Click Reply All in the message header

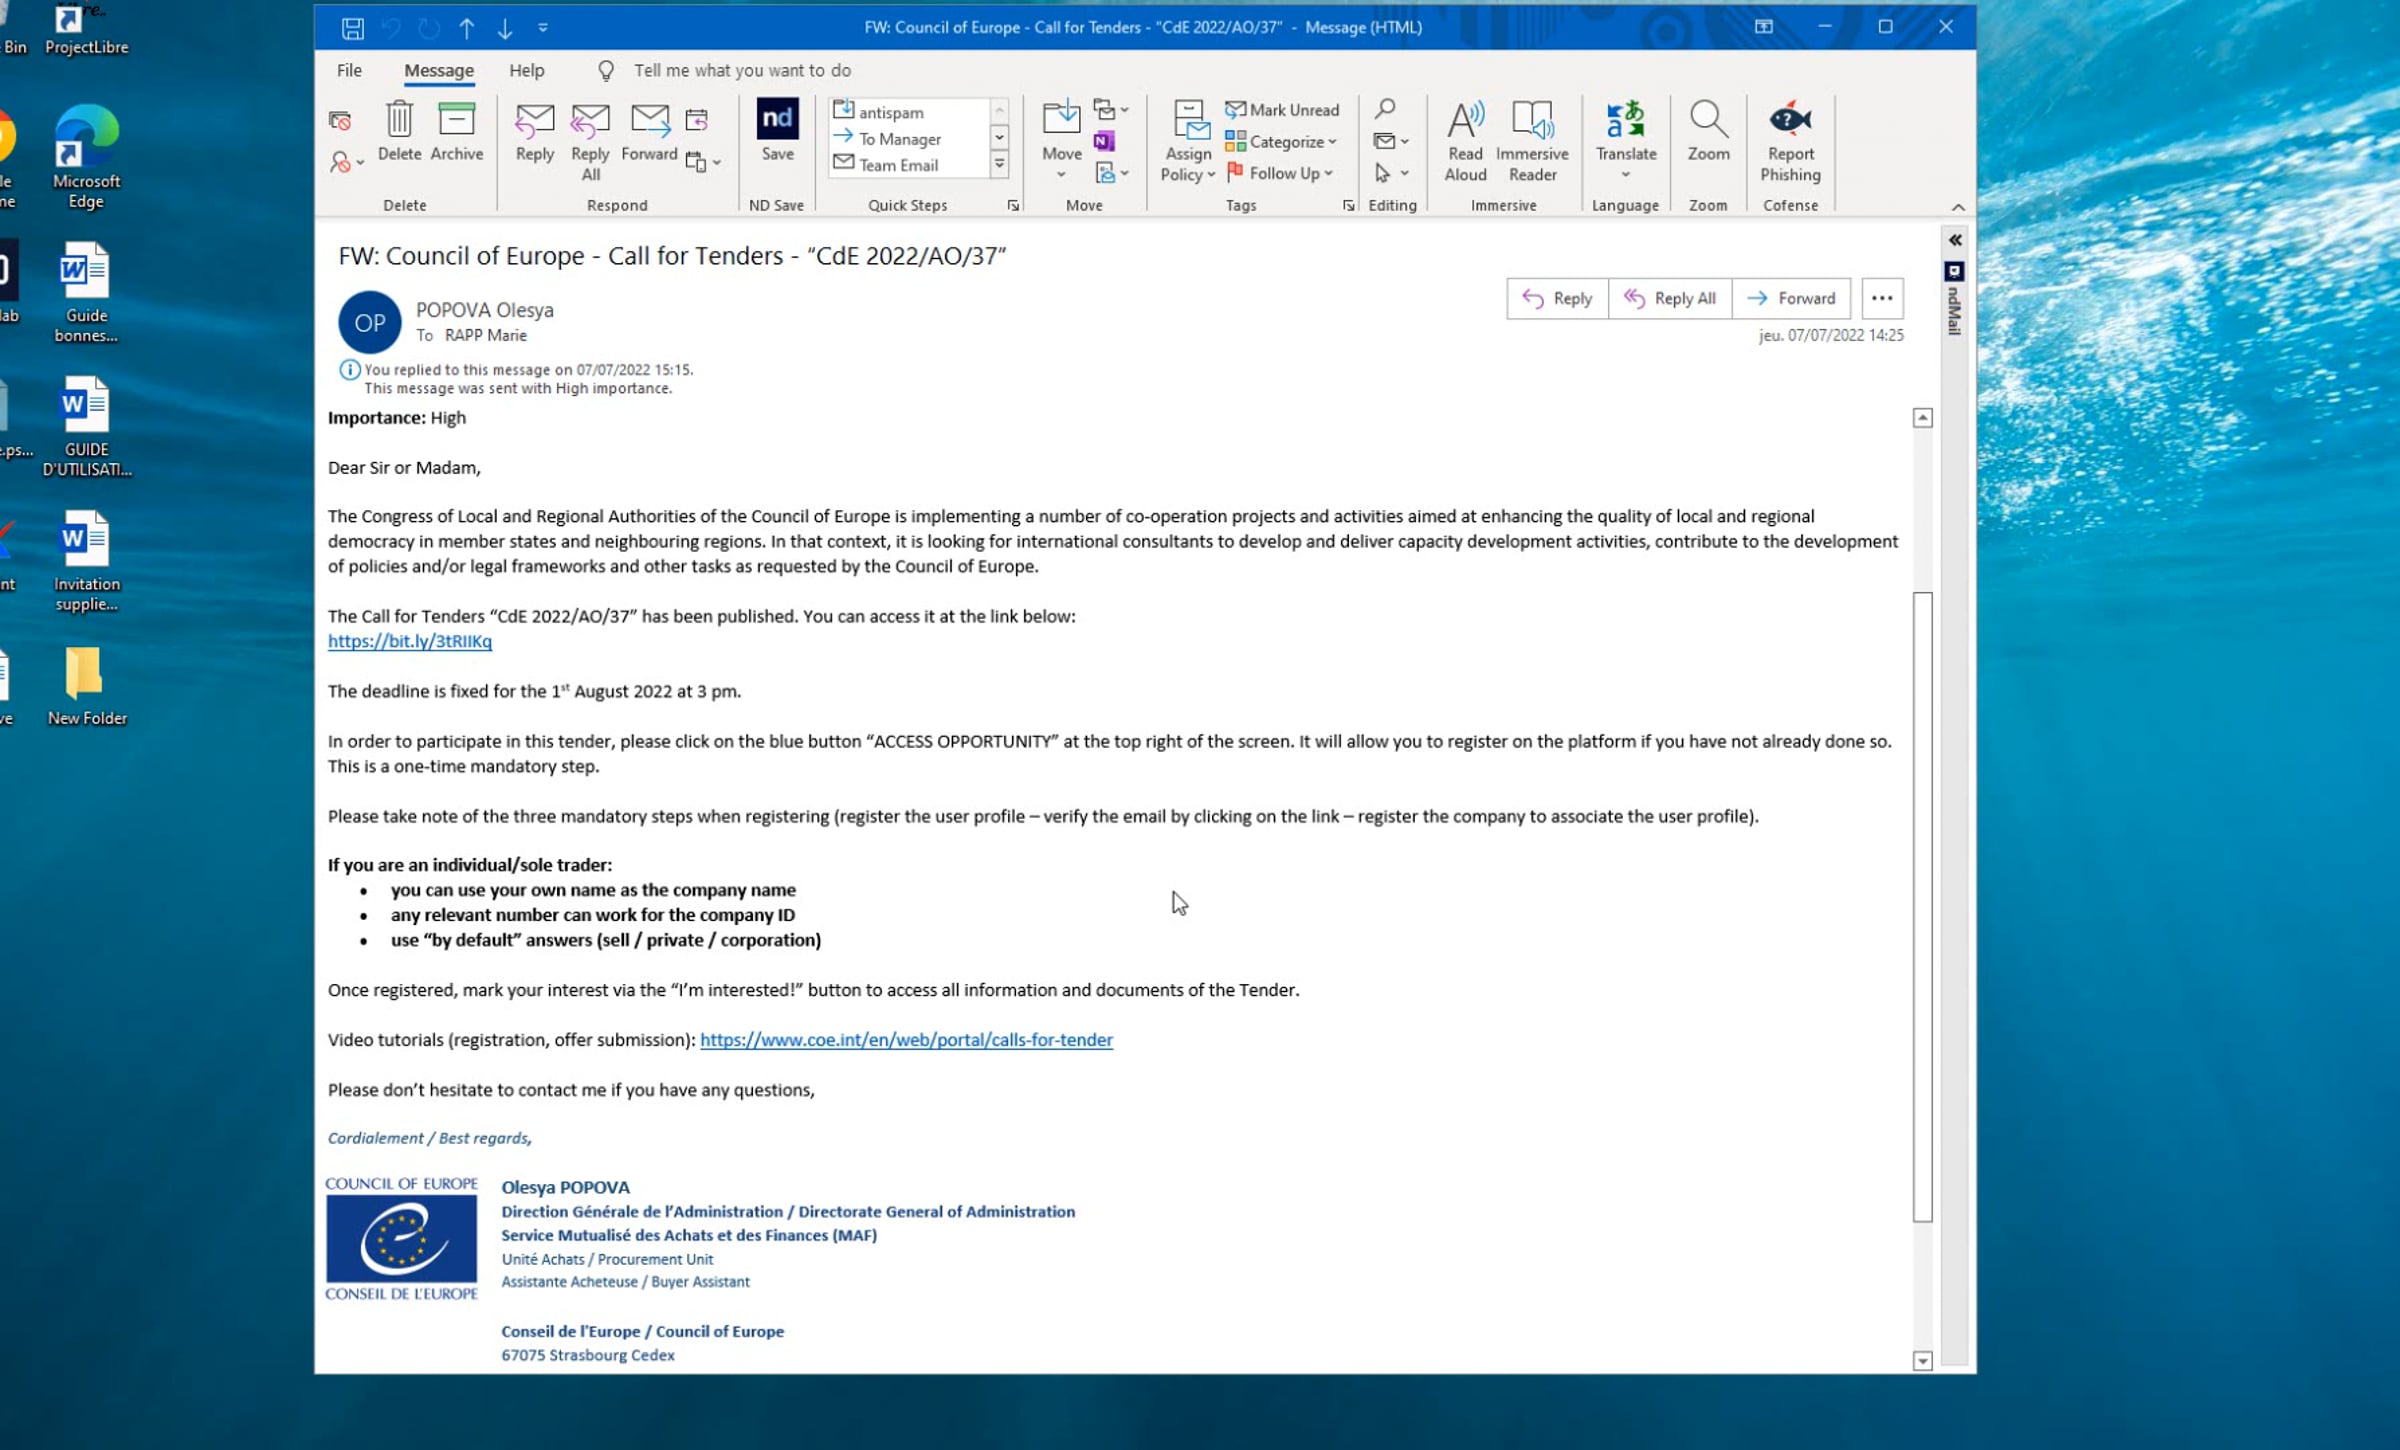point(1670,298)
